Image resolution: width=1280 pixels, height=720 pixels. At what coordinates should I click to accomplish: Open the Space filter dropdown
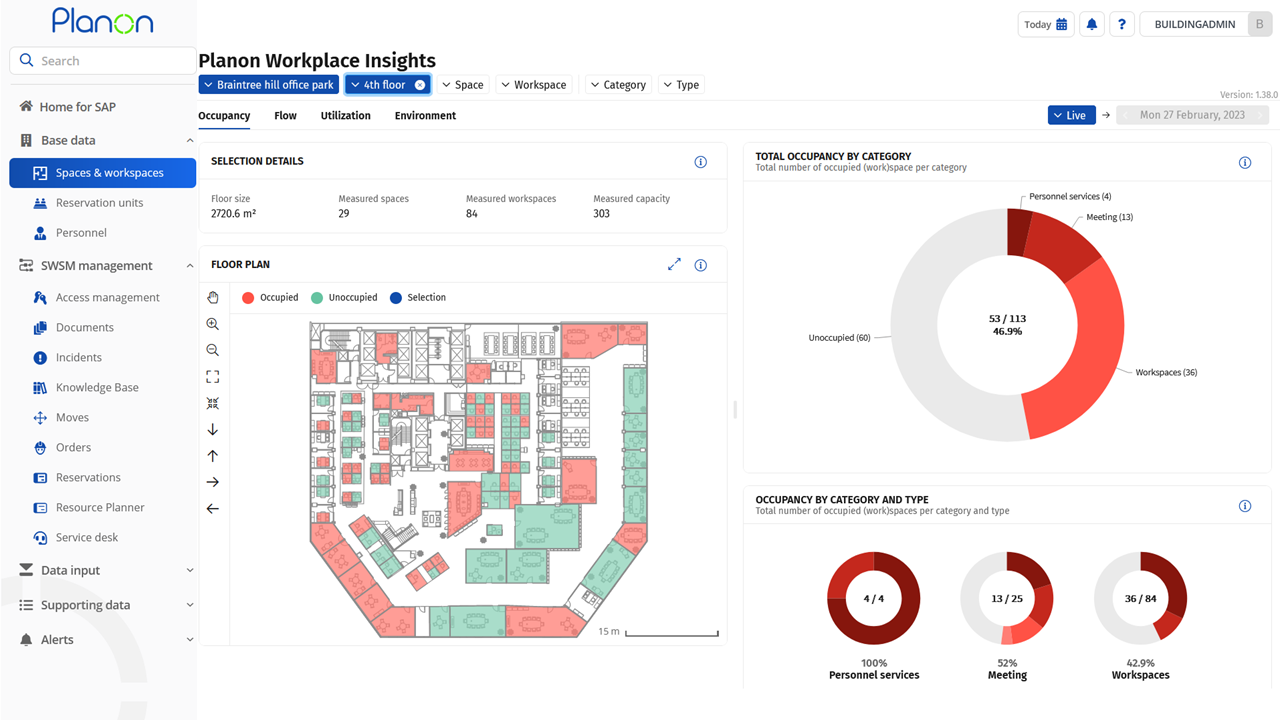(462, 85)
